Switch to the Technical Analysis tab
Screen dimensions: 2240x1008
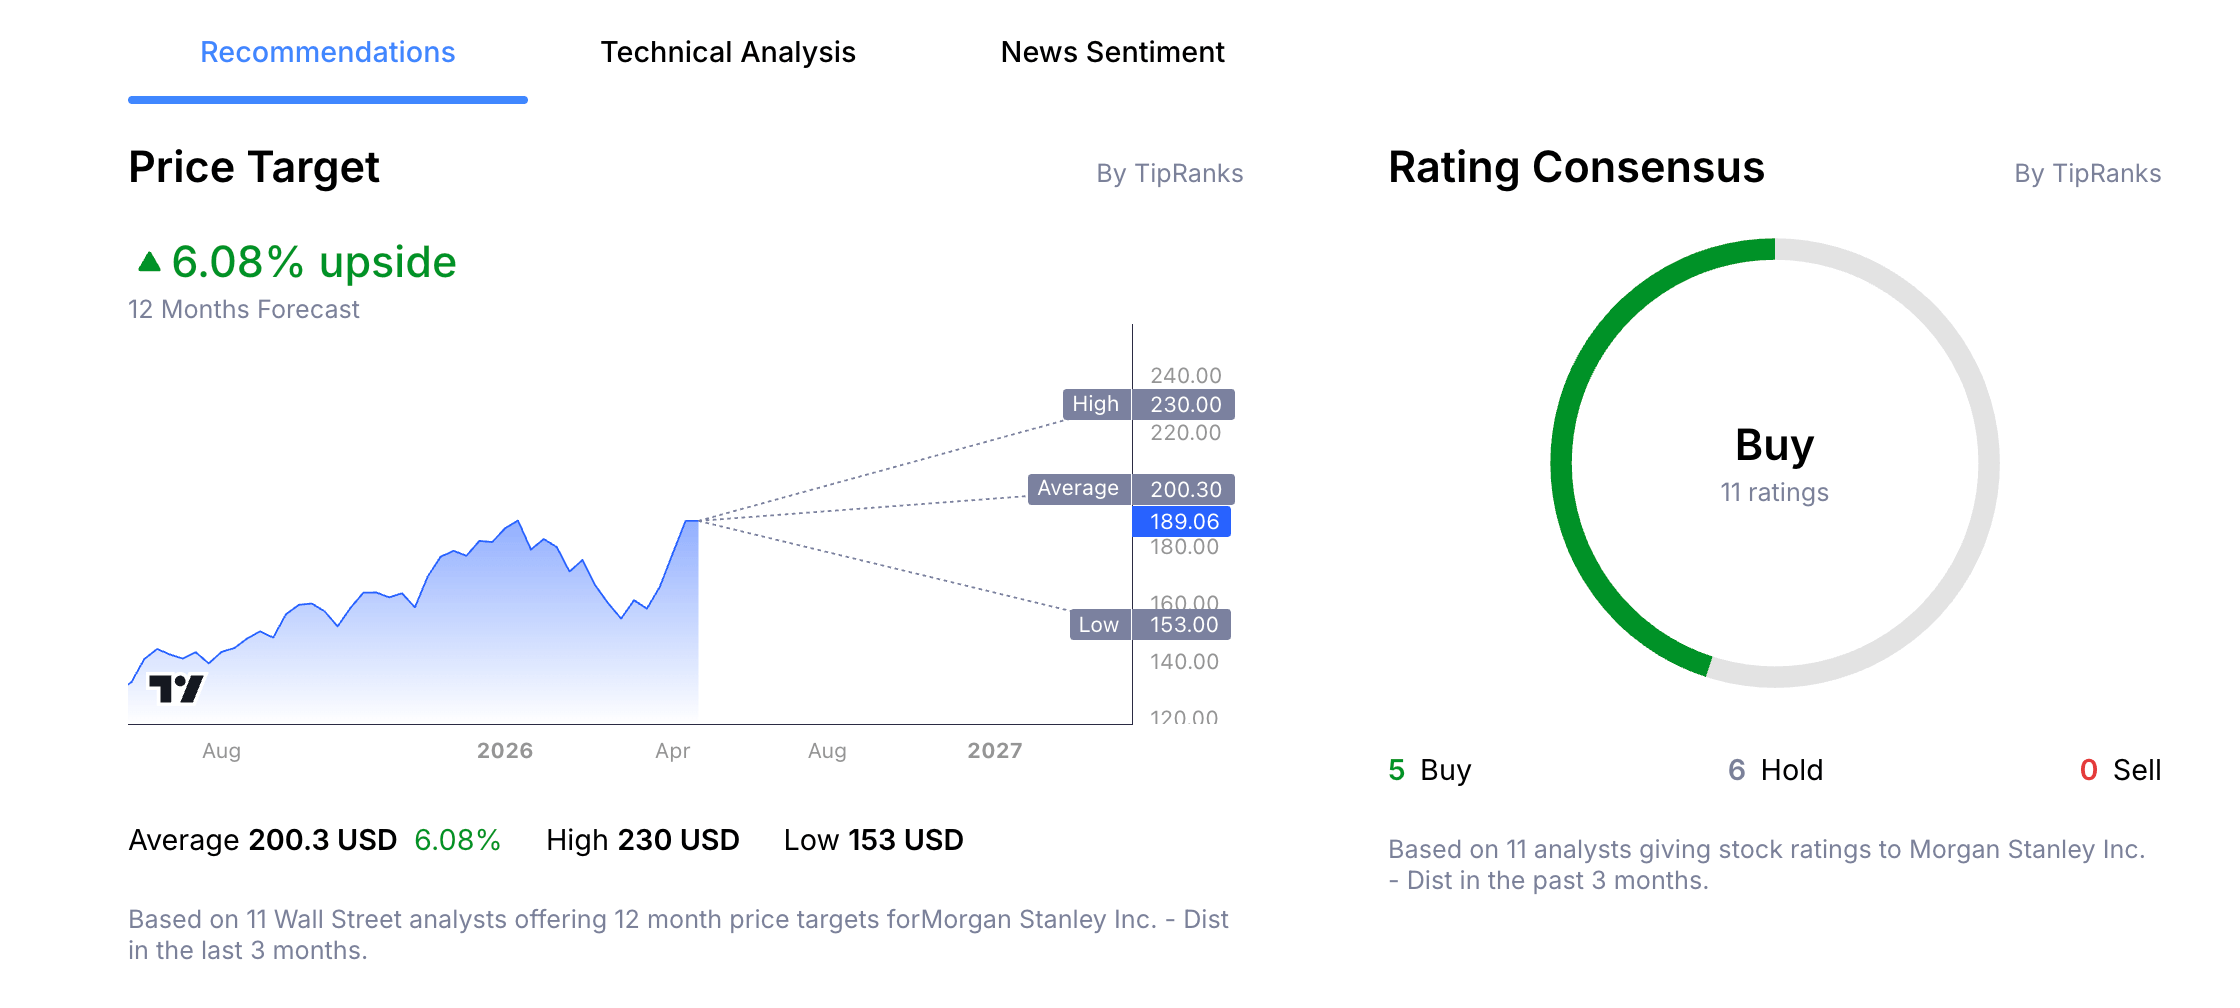[x=728, y=52]
